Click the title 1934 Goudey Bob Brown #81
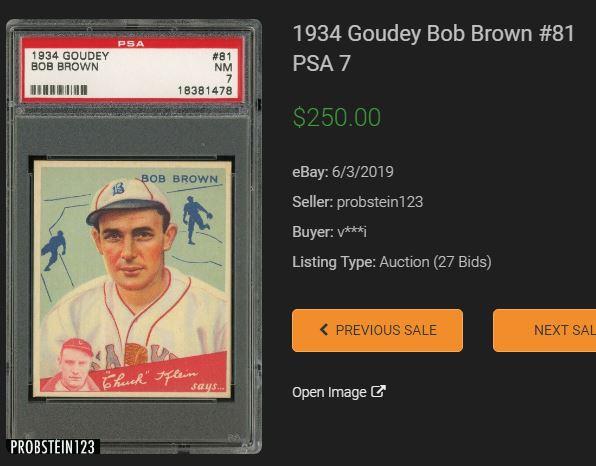The width and height of the screenshot is (596, 466). pyautogui.click(x=434, y=33)
